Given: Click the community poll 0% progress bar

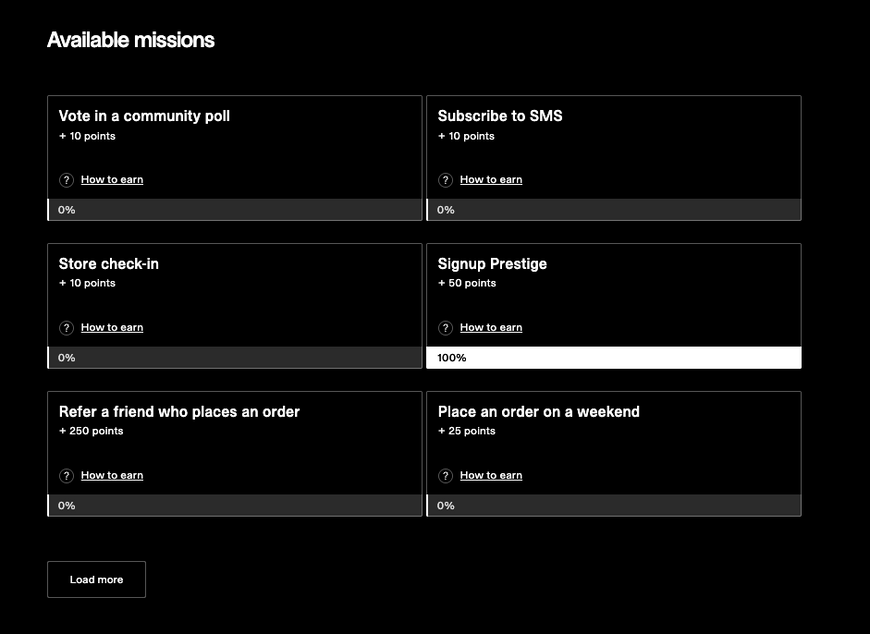Looking at the screenshot, I should point(234,210).
